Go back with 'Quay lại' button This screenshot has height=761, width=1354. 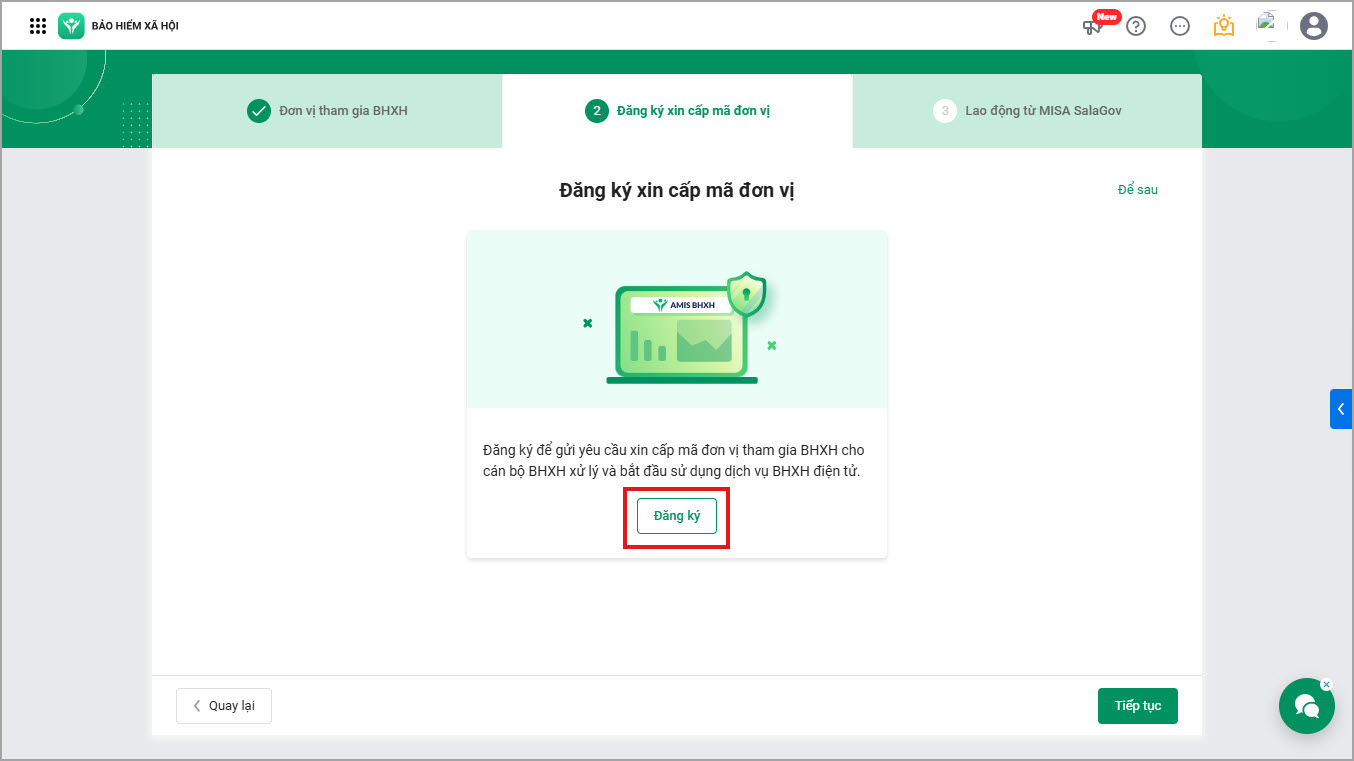(224, 706)
